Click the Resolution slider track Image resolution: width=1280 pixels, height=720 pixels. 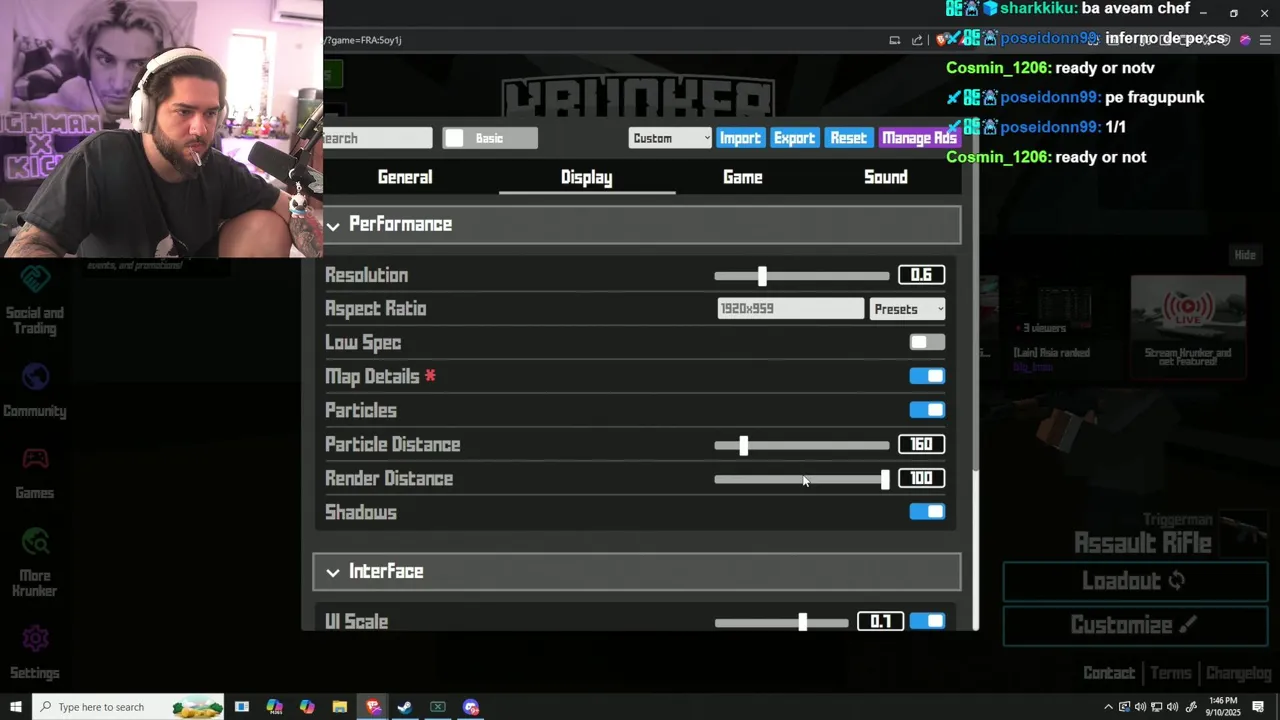[801, 275]
